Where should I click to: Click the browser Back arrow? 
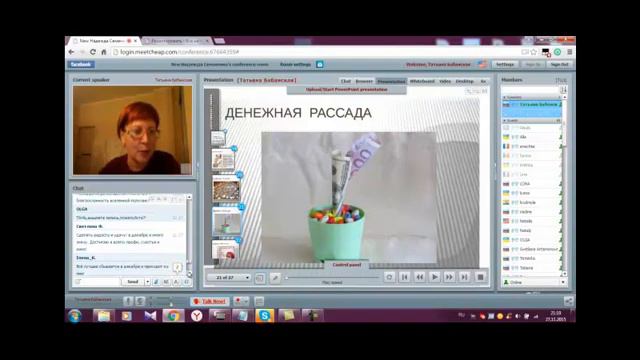coord(71,52)
